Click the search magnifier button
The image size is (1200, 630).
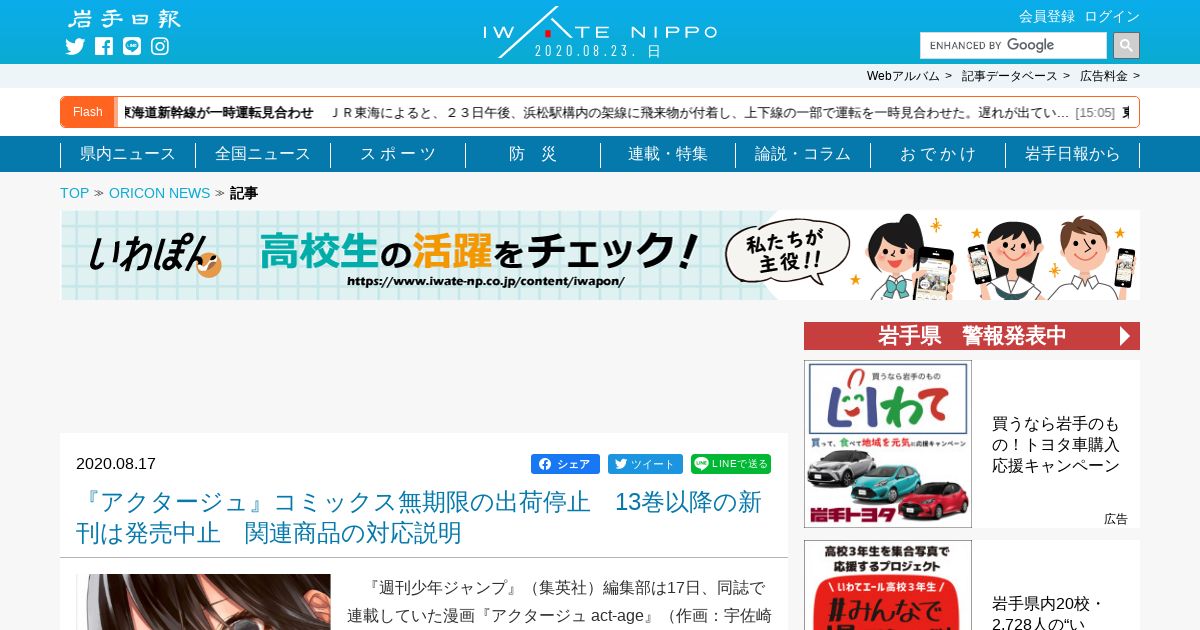(x=1126, y=45)
